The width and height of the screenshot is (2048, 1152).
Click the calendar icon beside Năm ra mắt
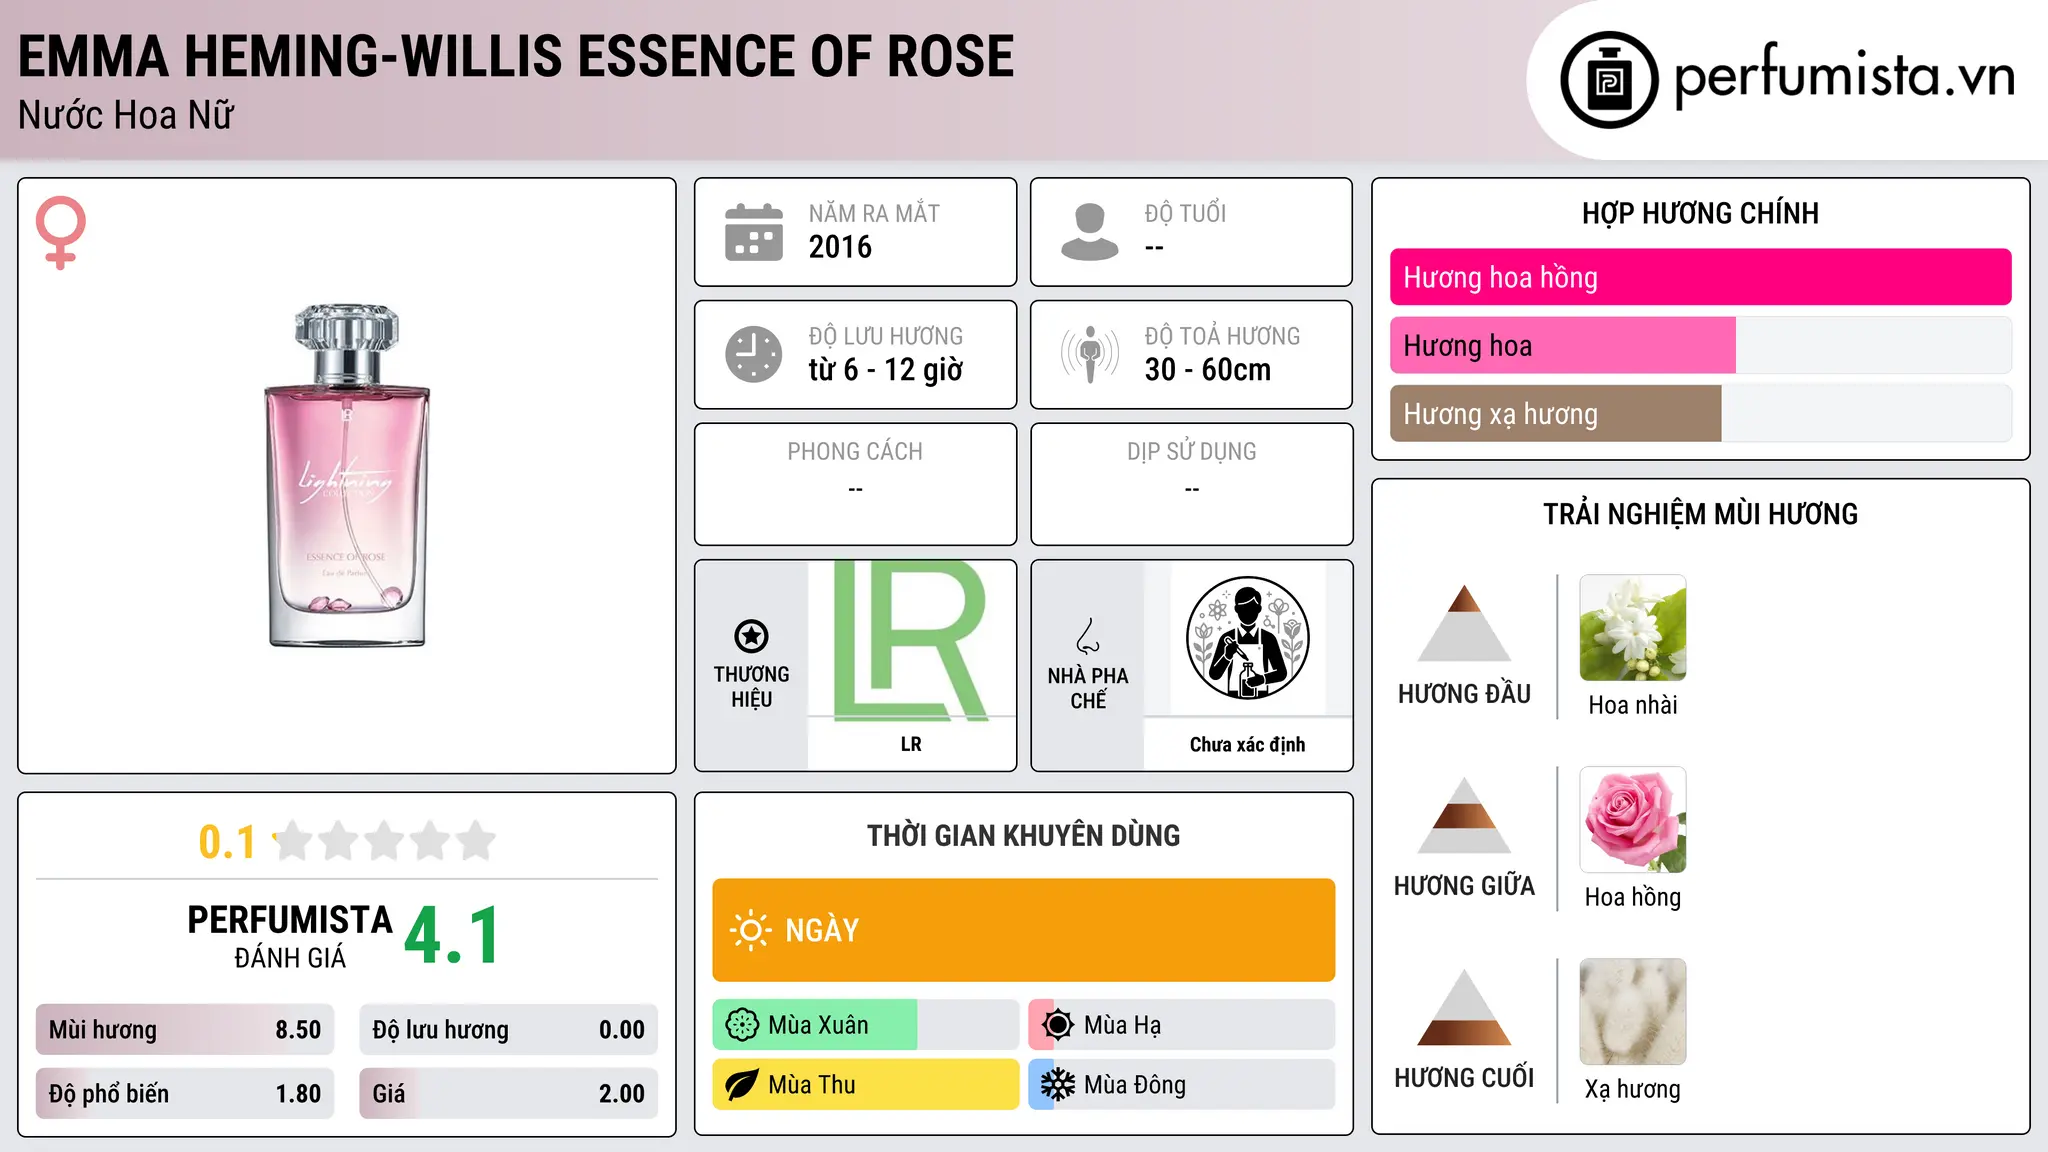[753, 232]
